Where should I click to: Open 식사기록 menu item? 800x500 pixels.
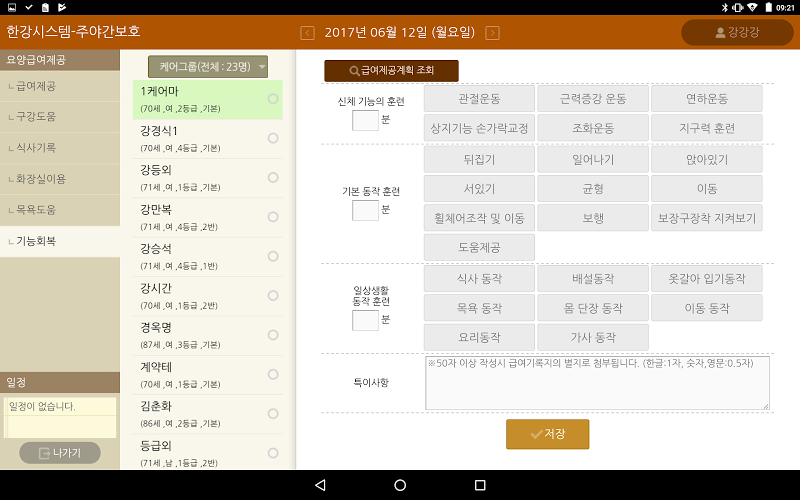[60, 148]
